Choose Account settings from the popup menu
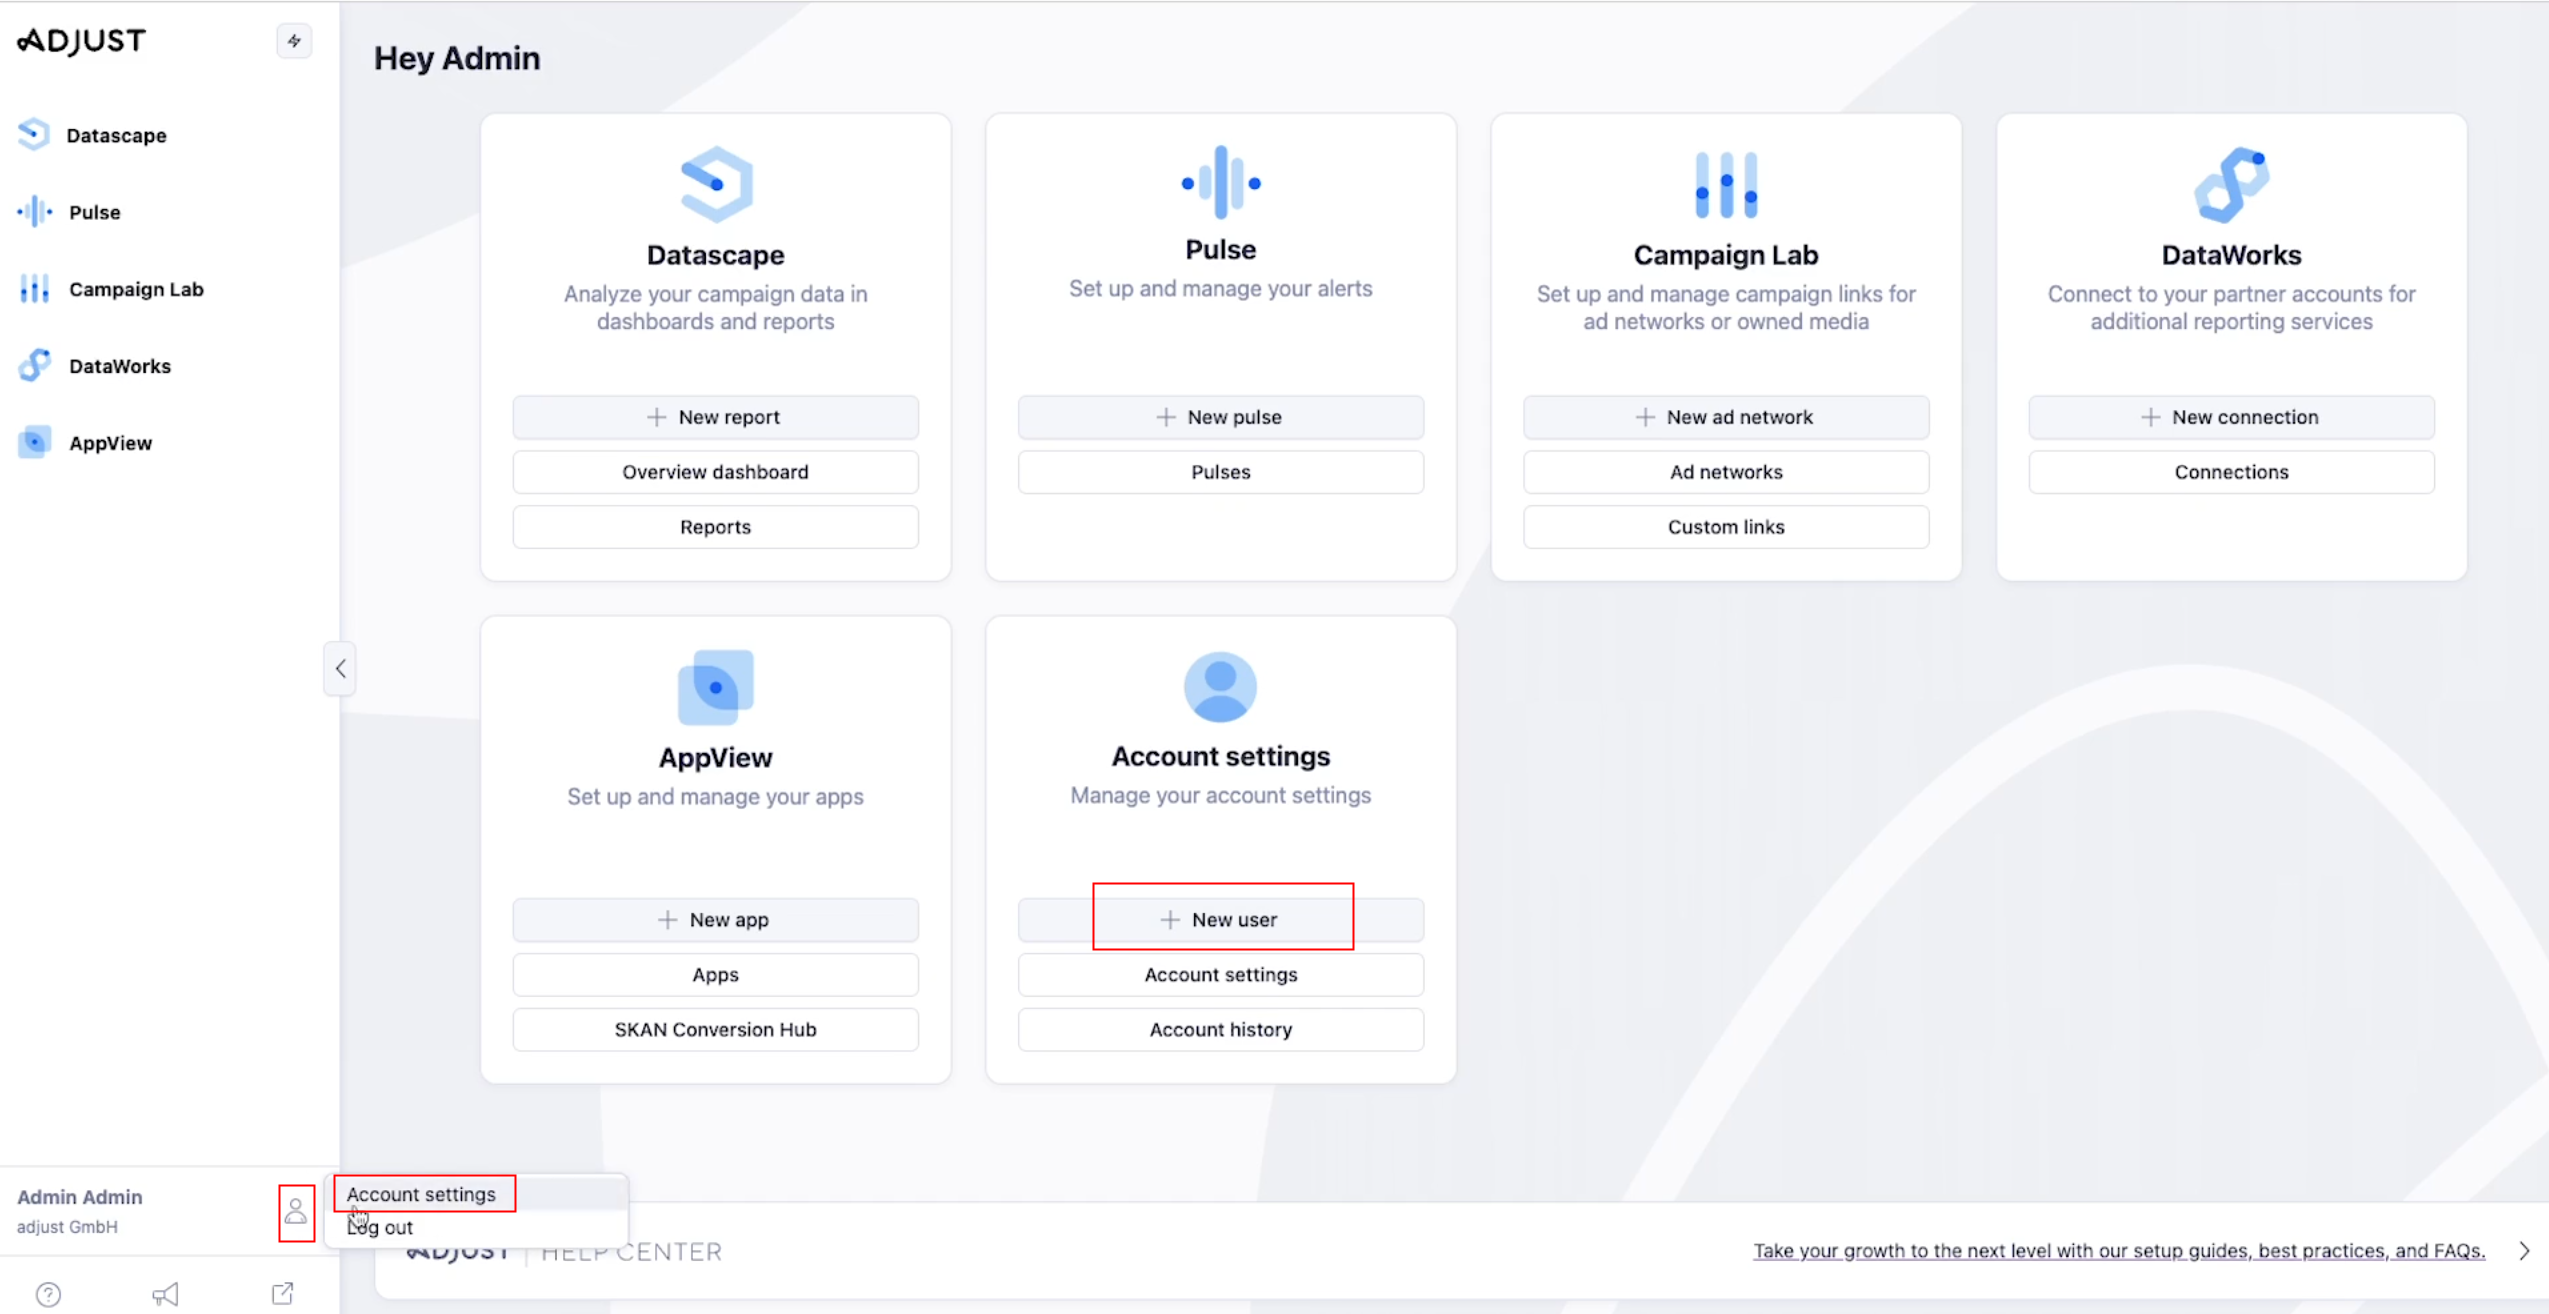This screenshot has width=2549, height=1314. click(x=421, y=1194)
